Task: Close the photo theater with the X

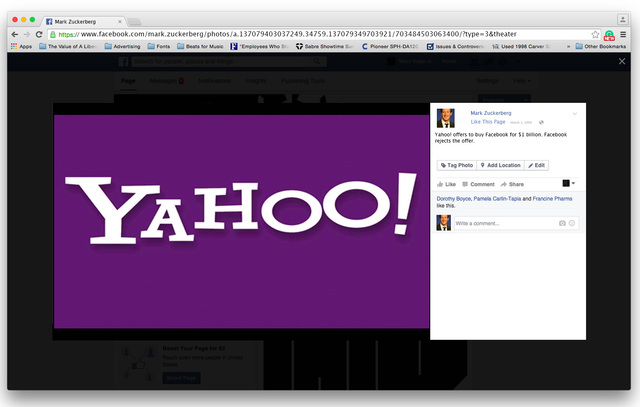Action: pos(622,61)
